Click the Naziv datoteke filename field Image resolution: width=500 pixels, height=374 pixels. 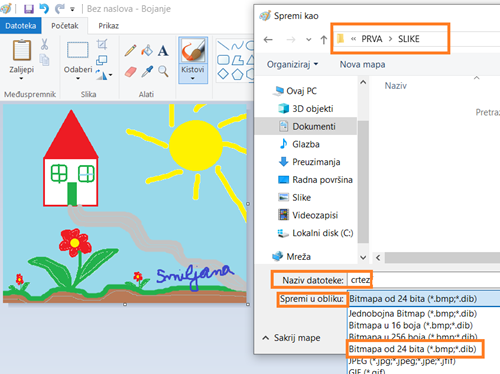(423, 280)
